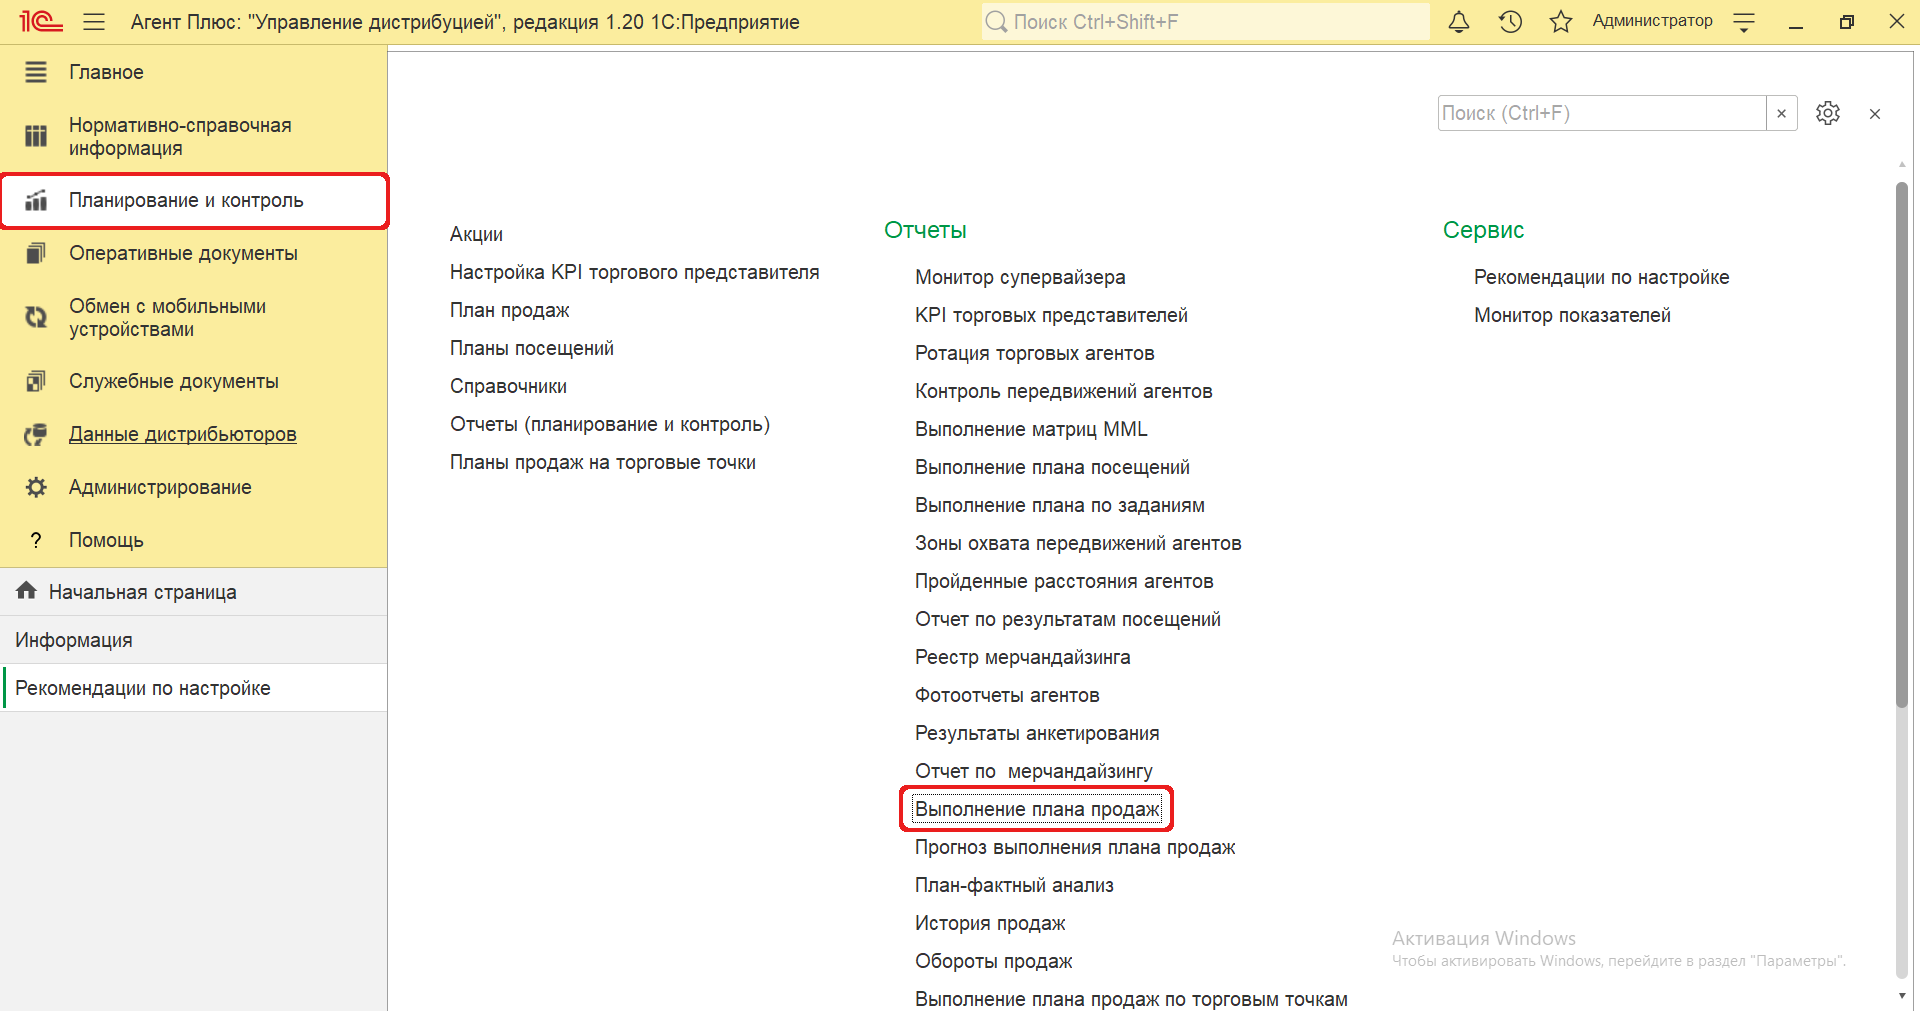The image size is (1920, 1011).
Task: Switch to Информация tab
Action: pyautogui.click(x=194, y=640)
